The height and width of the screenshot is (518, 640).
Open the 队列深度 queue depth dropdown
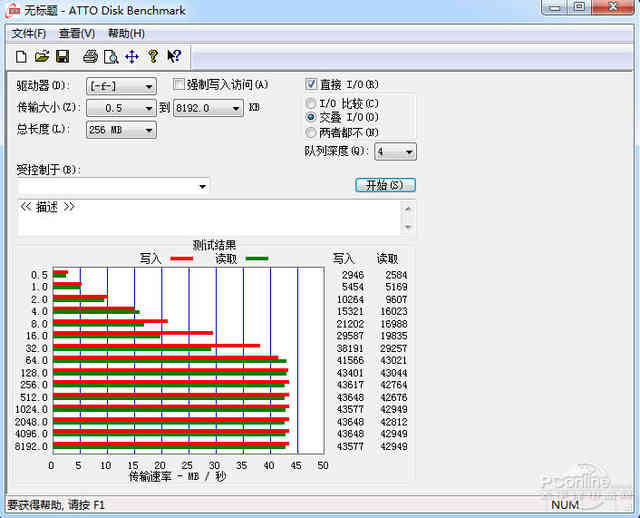(395, 152)
